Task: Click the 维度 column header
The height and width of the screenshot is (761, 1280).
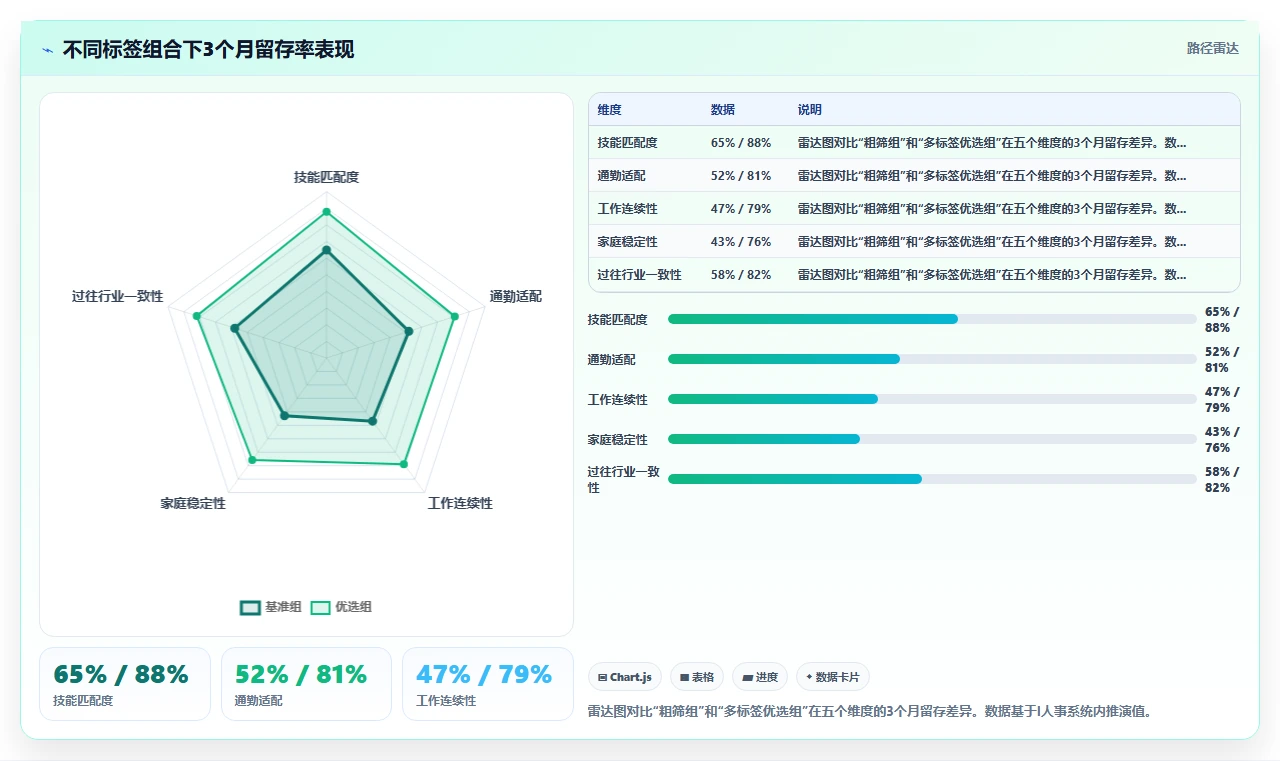Action: (610, 110)
